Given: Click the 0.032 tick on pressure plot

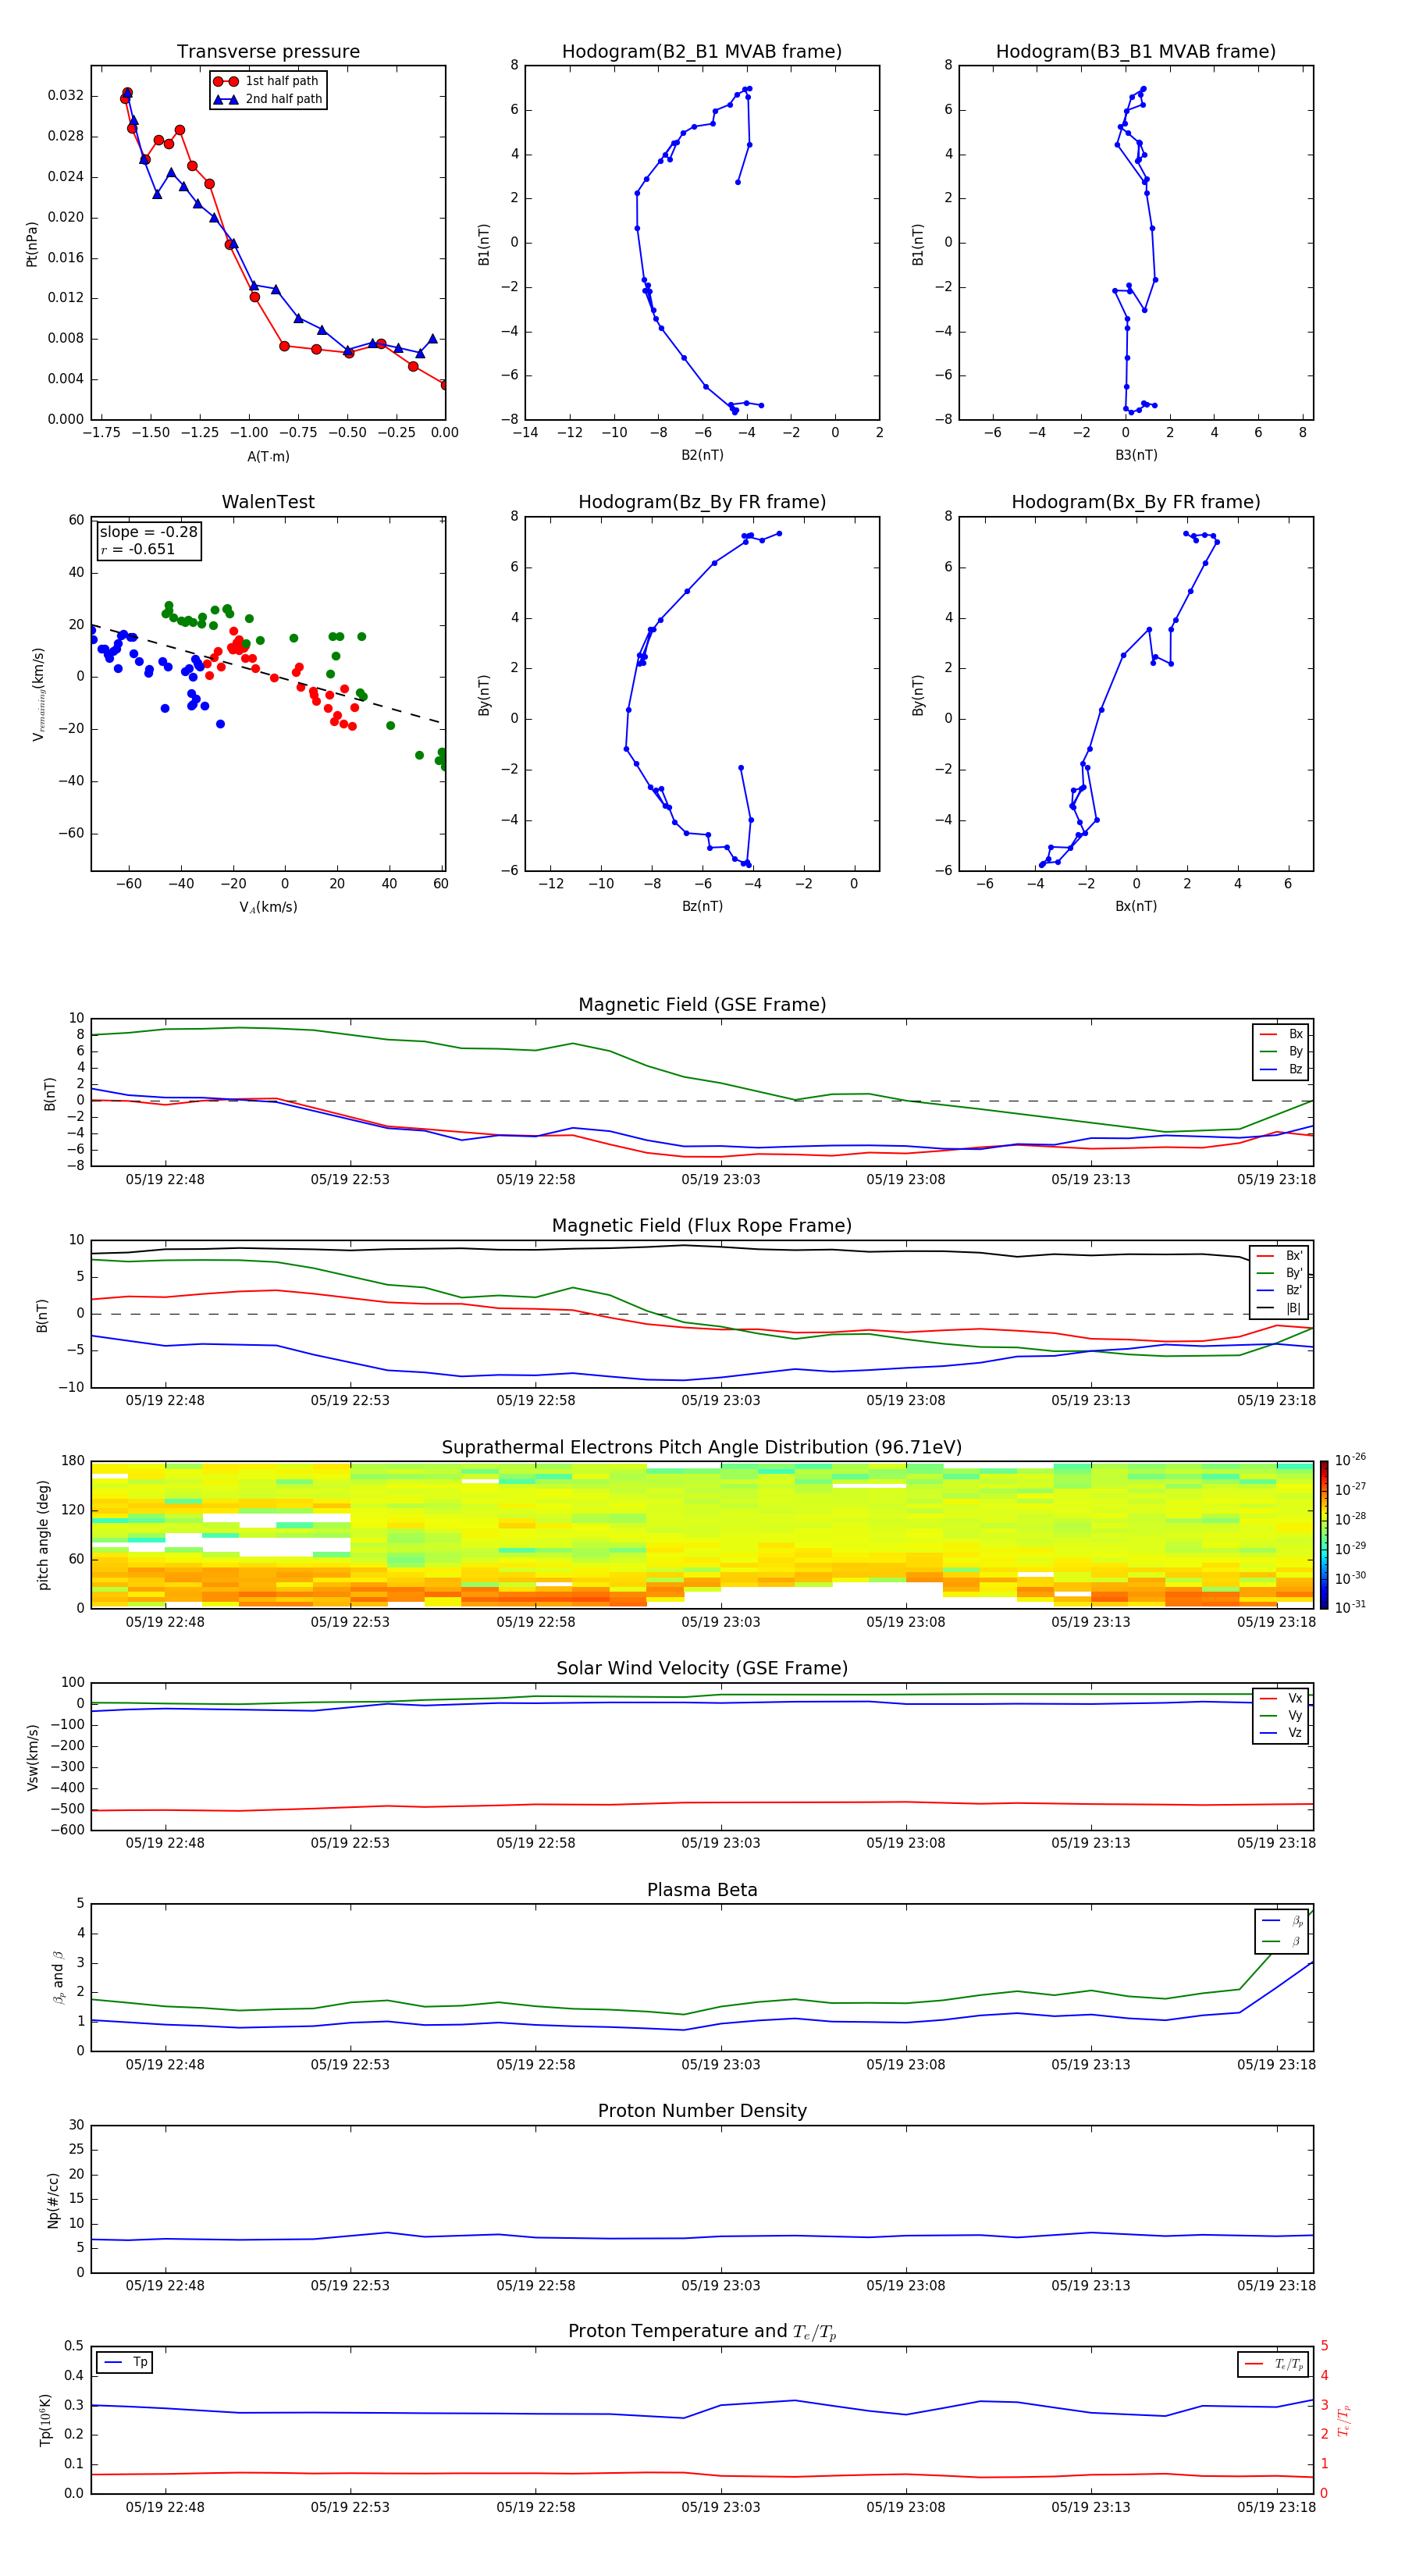Looking at the screenshot, I should point(66,96).
